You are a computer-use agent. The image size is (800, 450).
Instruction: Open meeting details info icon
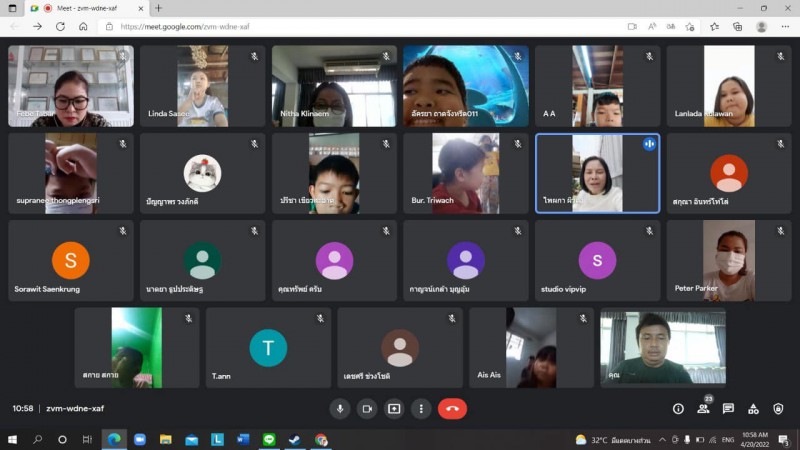point(678,408)
